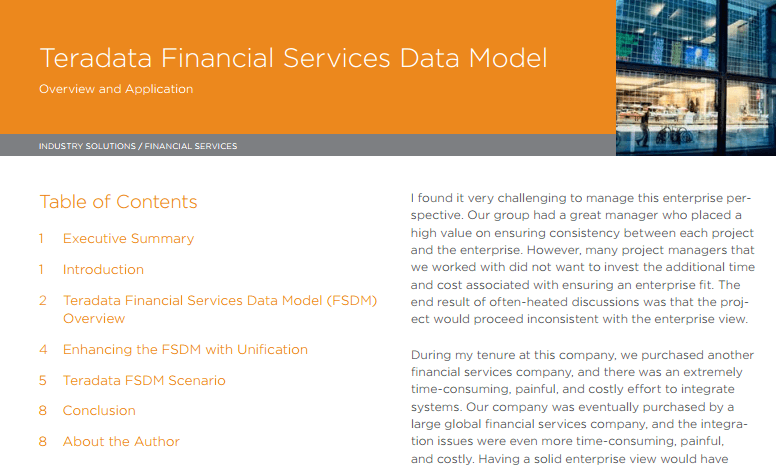Navigate to the Conclusion contents entry
The image size is (776, 470).
pyautogui.click(x=99, y=410)
